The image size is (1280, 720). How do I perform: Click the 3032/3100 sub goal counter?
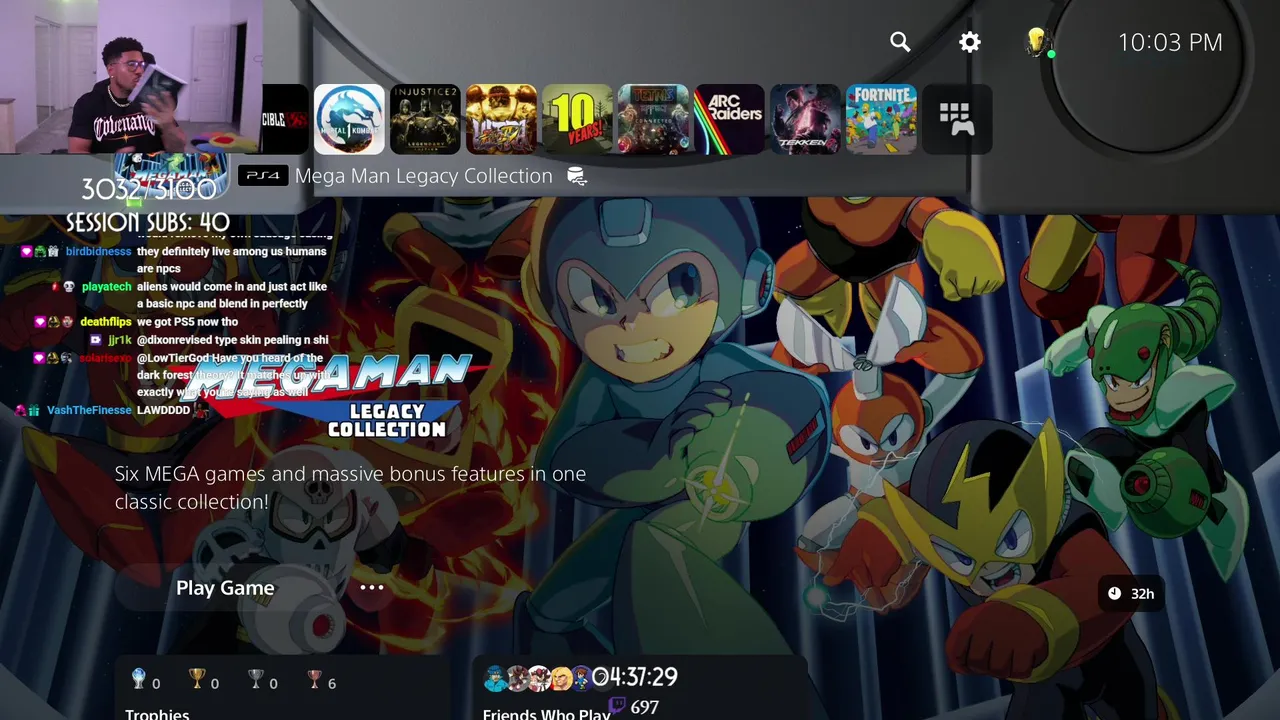coord(149,189)
